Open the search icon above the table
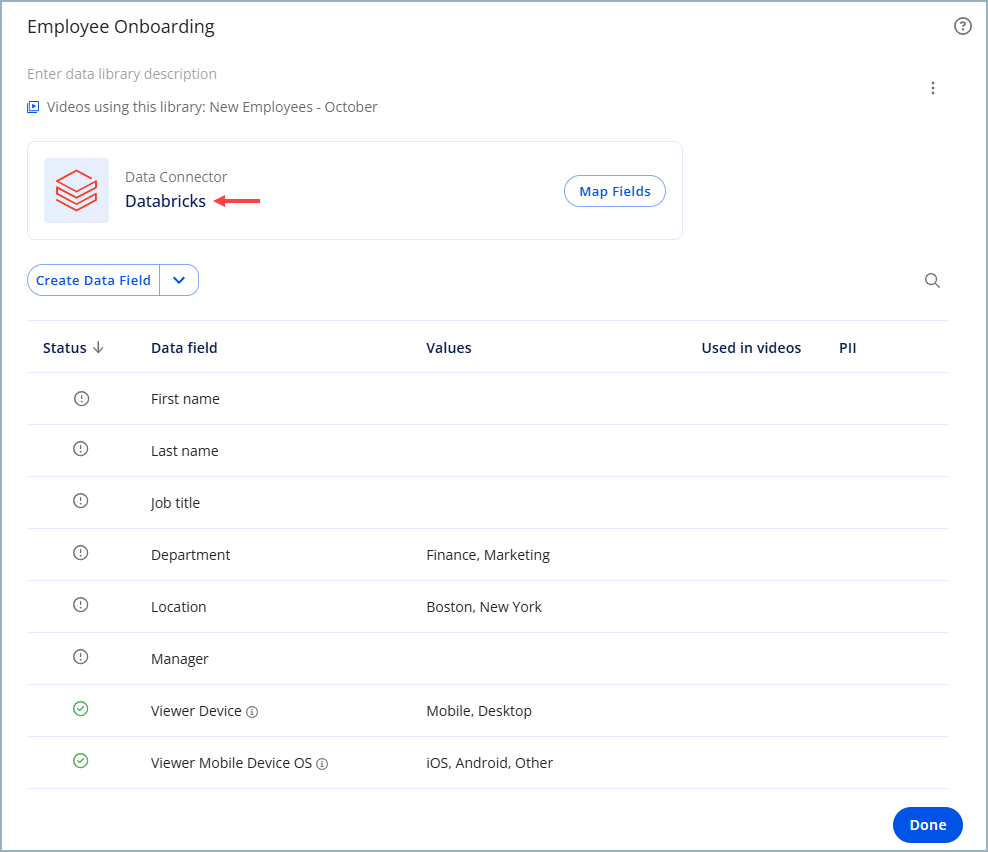 932,280
